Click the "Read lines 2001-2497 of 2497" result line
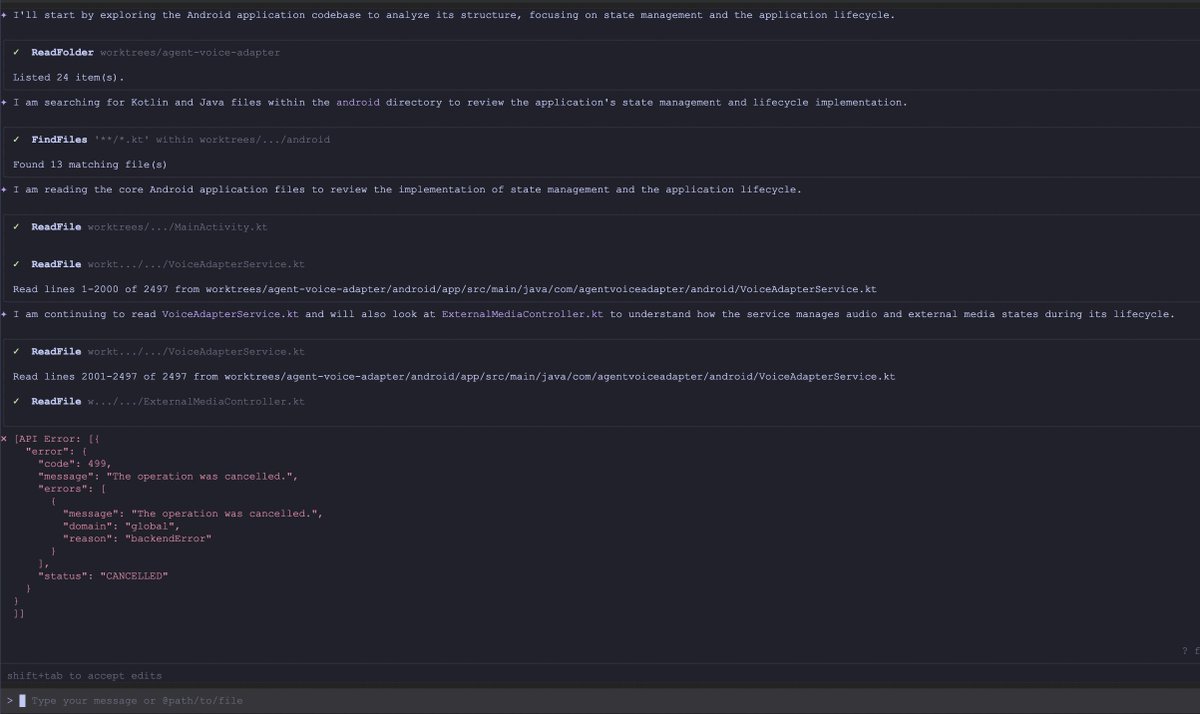The width and height of the screenshot is (1200, 714). pyautogui.click(x=454, y=377)
